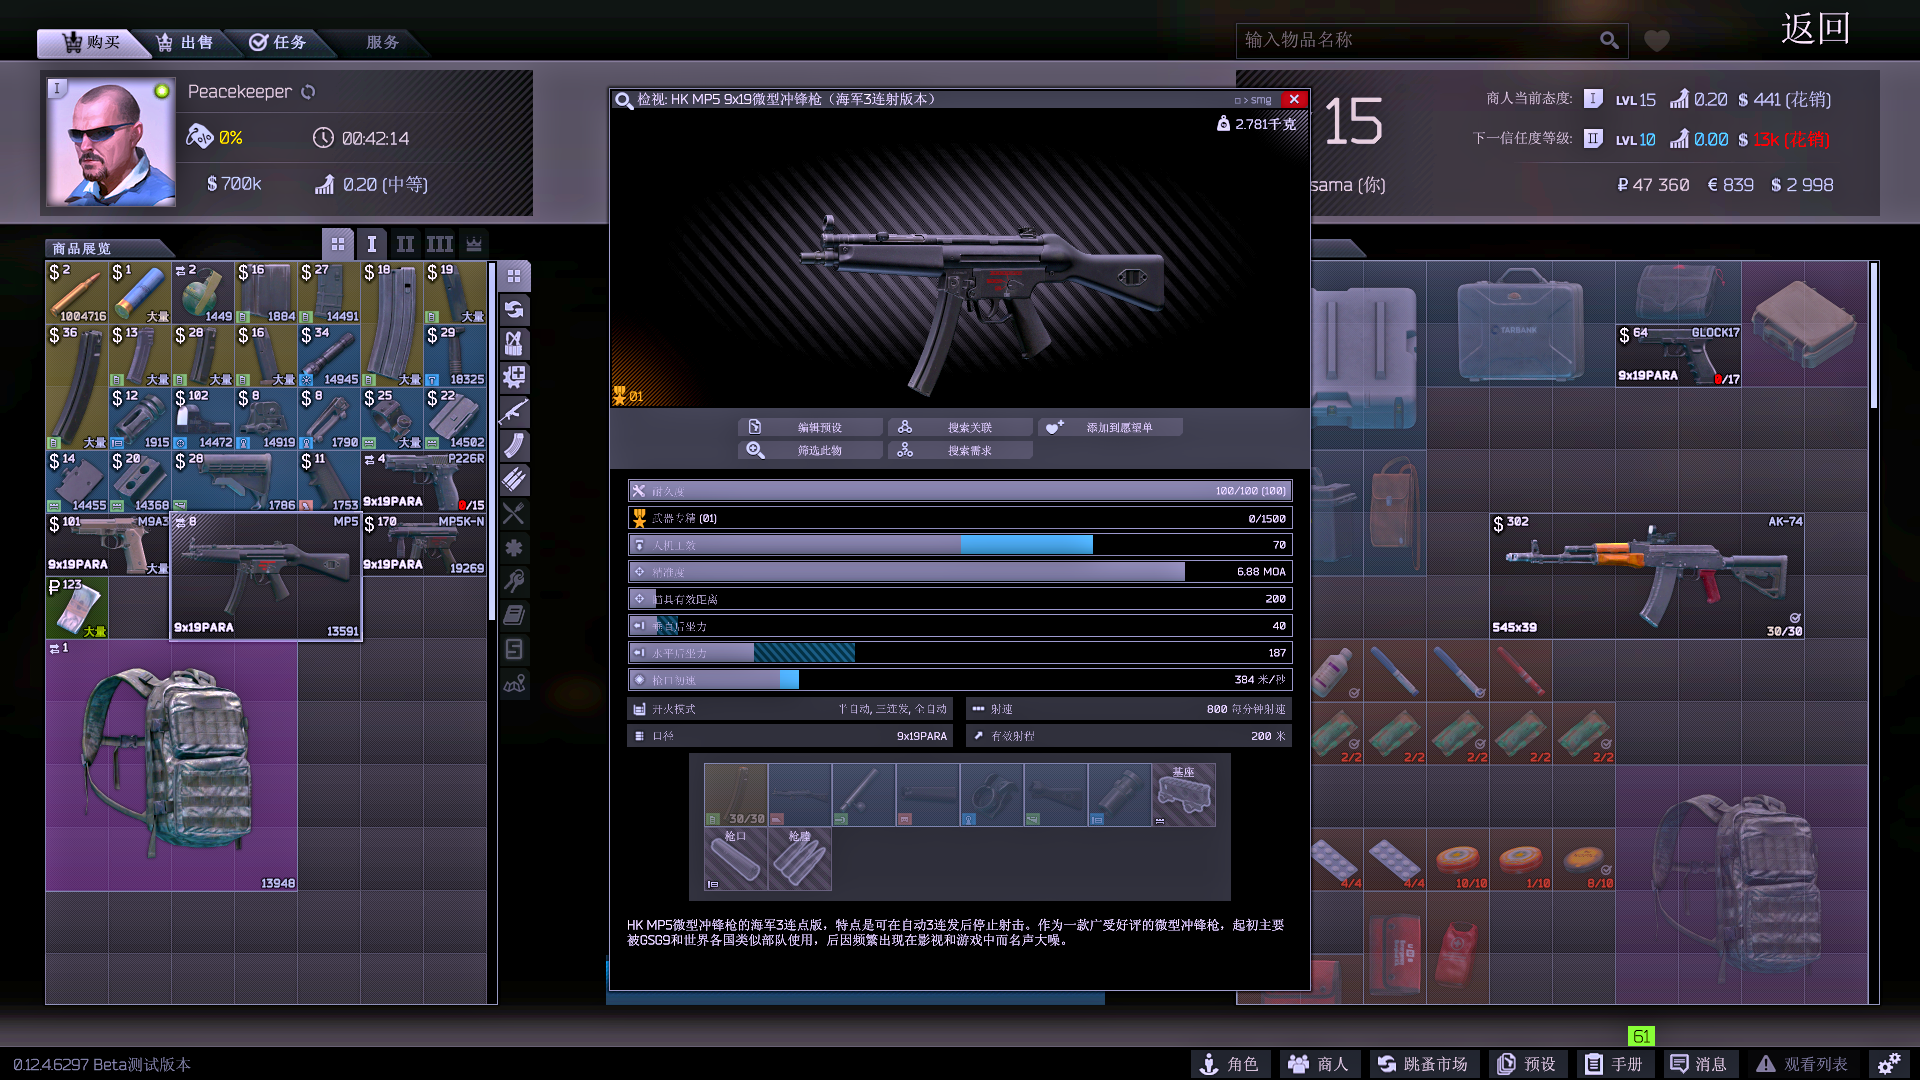Switch to the 购买 tab
The image size is (1920, 1080).
(x=91, y=42)
